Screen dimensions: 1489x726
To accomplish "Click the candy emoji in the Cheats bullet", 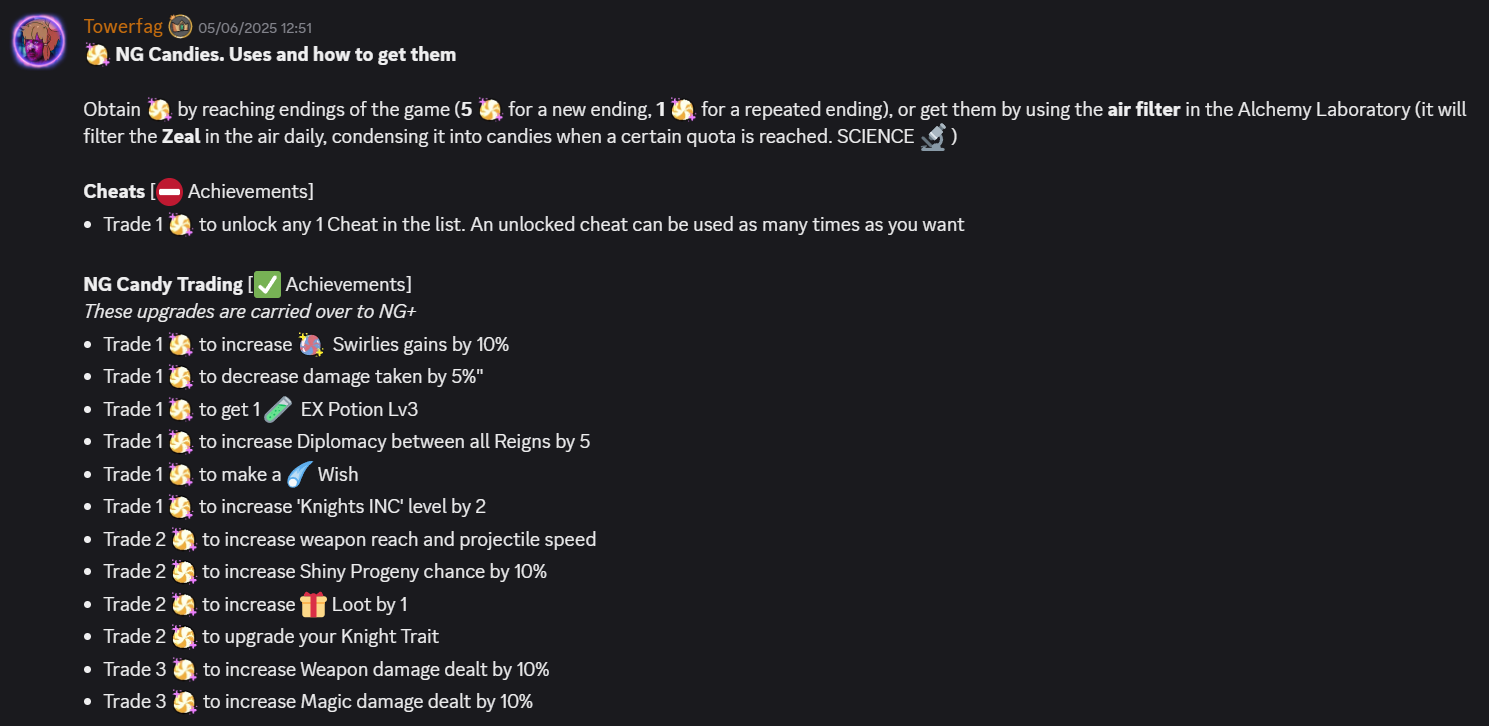I will (x=181, y=225).
